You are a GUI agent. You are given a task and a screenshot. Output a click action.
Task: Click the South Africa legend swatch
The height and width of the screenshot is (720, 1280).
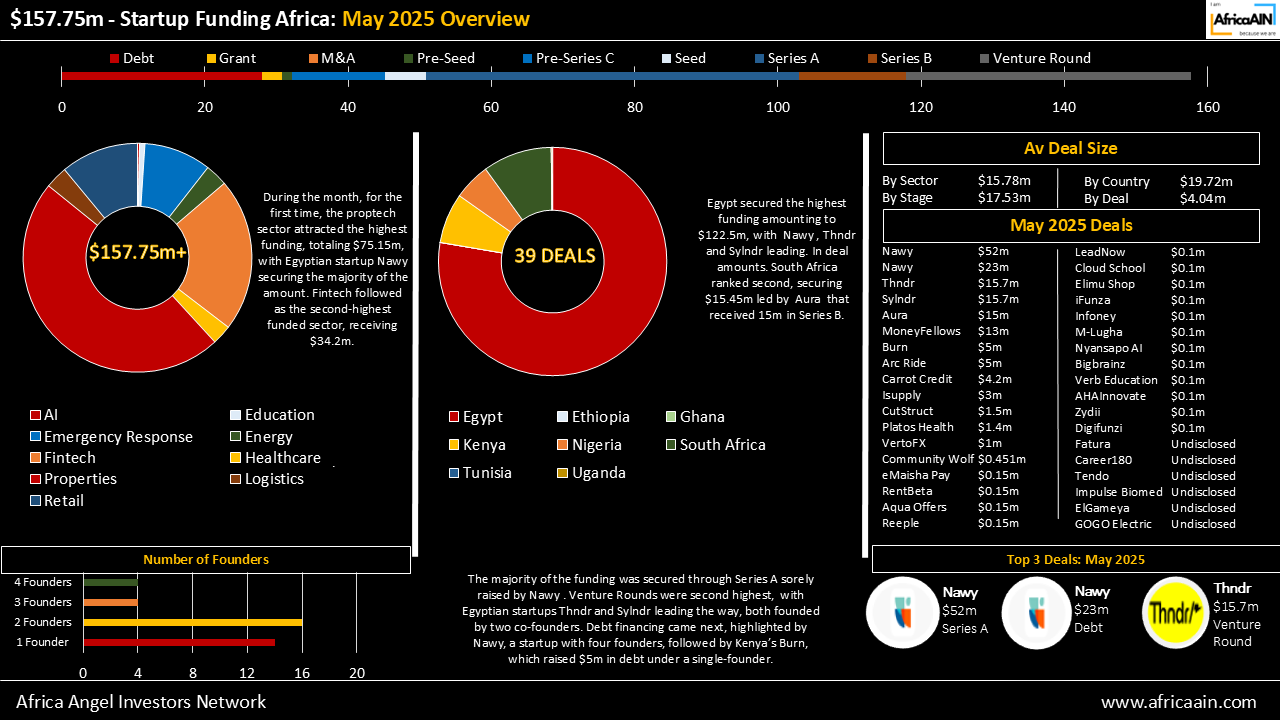671,445
